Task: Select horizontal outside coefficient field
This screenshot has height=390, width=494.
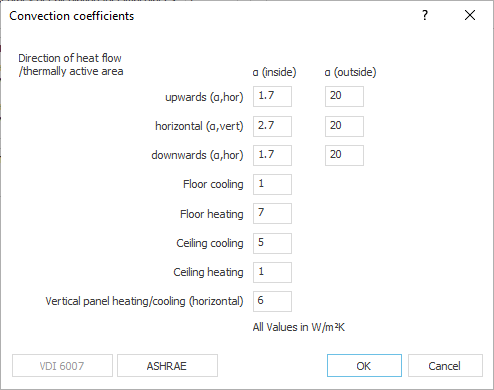Action: tap(344, 126)
